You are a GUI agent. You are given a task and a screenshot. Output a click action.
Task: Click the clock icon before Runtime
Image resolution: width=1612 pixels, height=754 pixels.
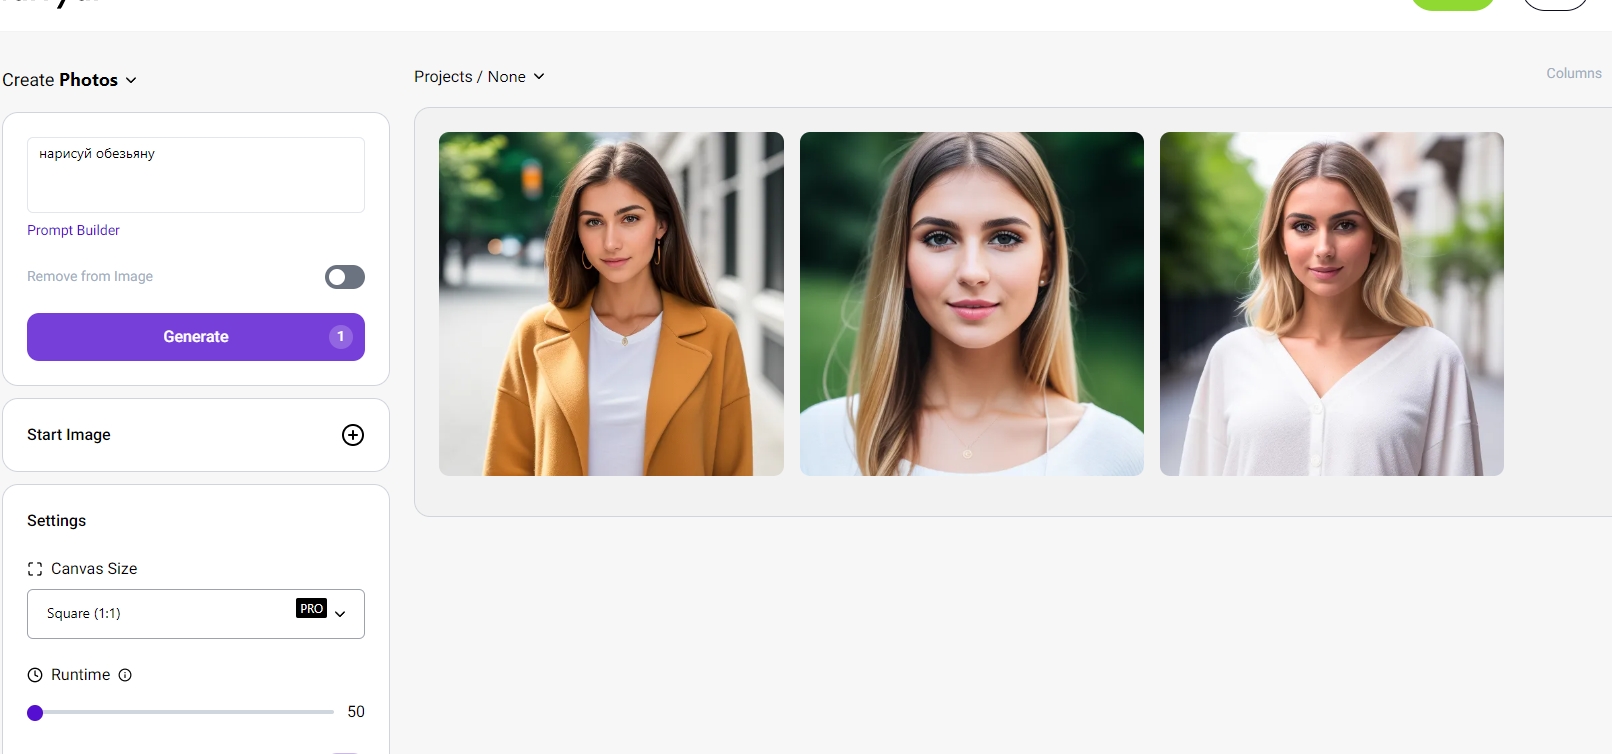pyautogui.click(x=35, y=675)
